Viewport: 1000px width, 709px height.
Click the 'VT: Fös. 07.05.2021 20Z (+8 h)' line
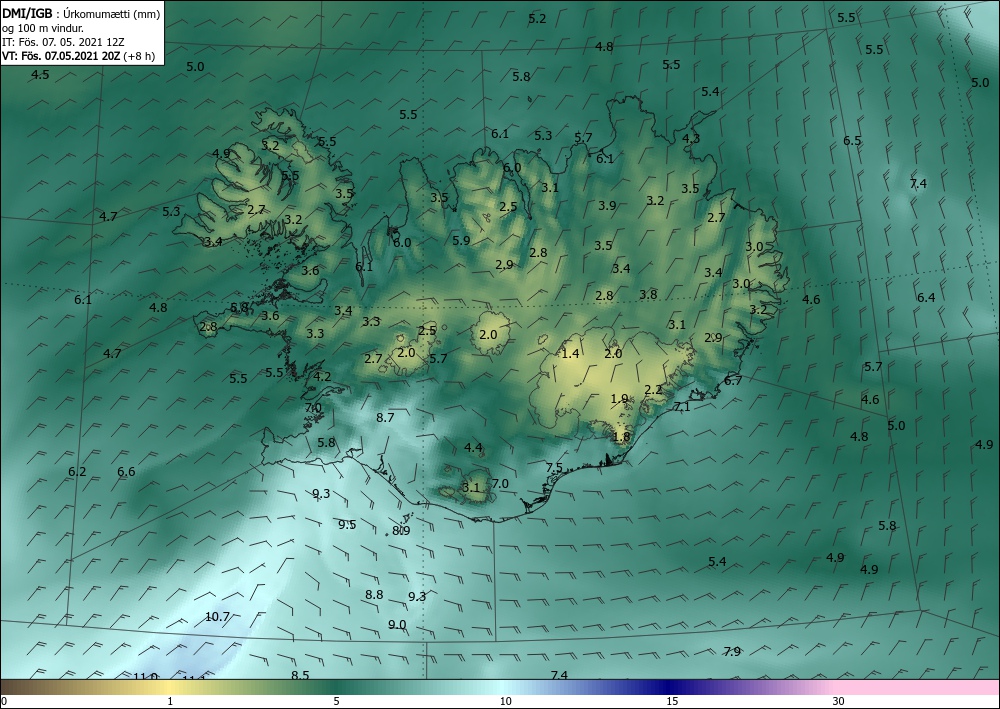point(78,55)
